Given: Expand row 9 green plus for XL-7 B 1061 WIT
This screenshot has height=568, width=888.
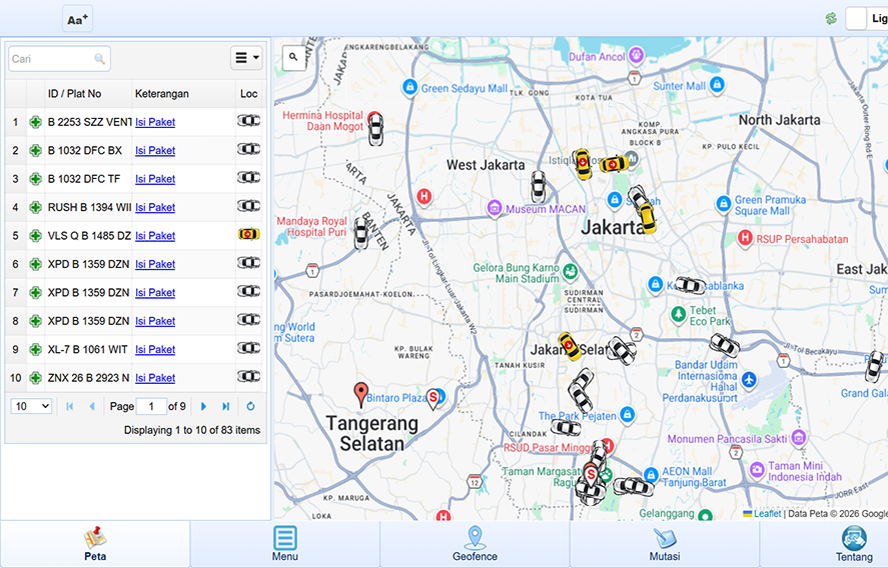Looking at the screenshot, I should click(35, 349).
